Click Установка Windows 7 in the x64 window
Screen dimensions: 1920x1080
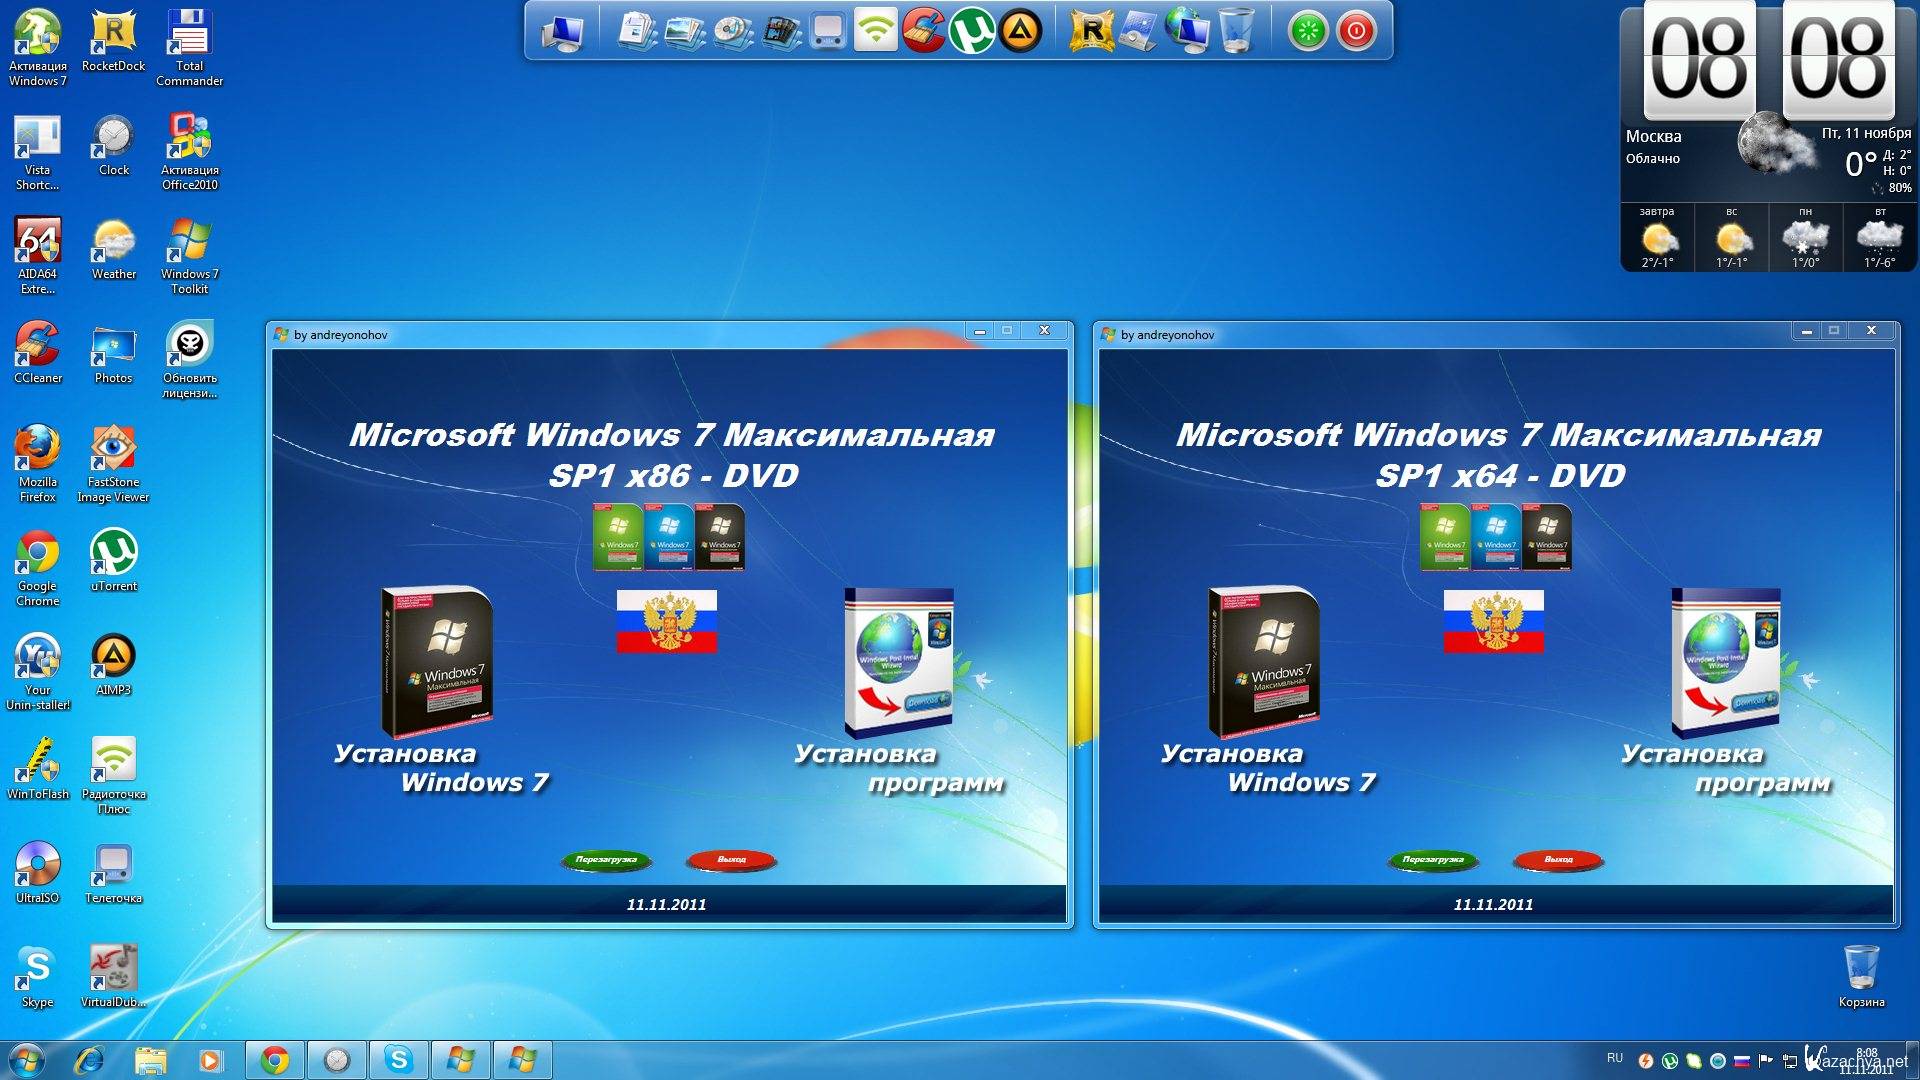[1267, 690]
